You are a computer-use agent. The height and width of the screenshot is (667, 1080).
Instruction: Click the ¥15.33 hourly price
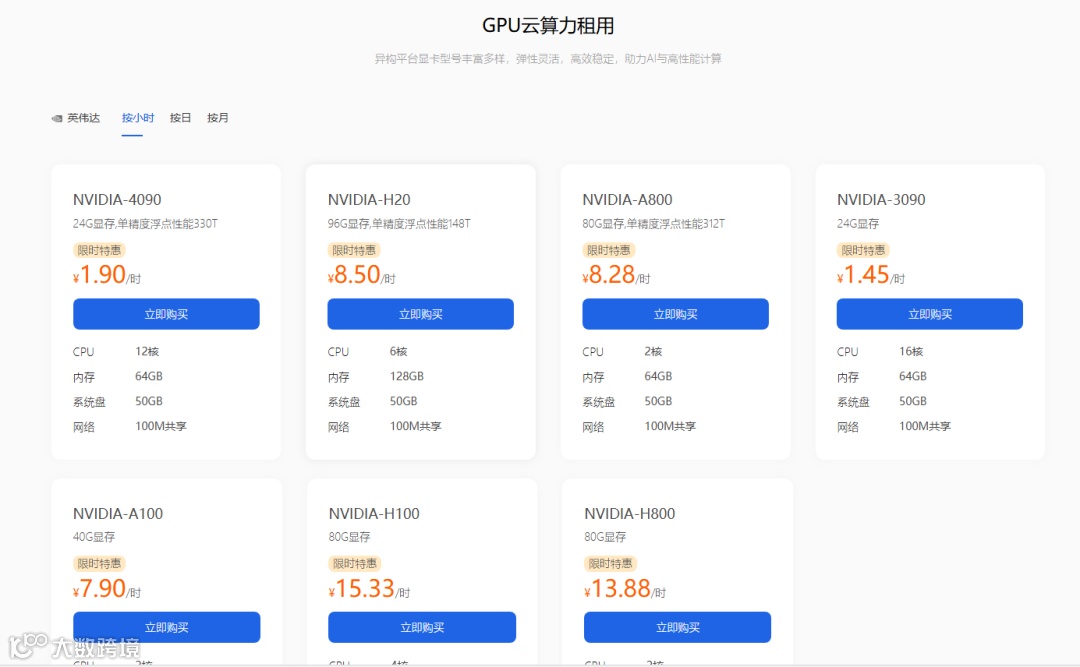(x=369, y=588)
